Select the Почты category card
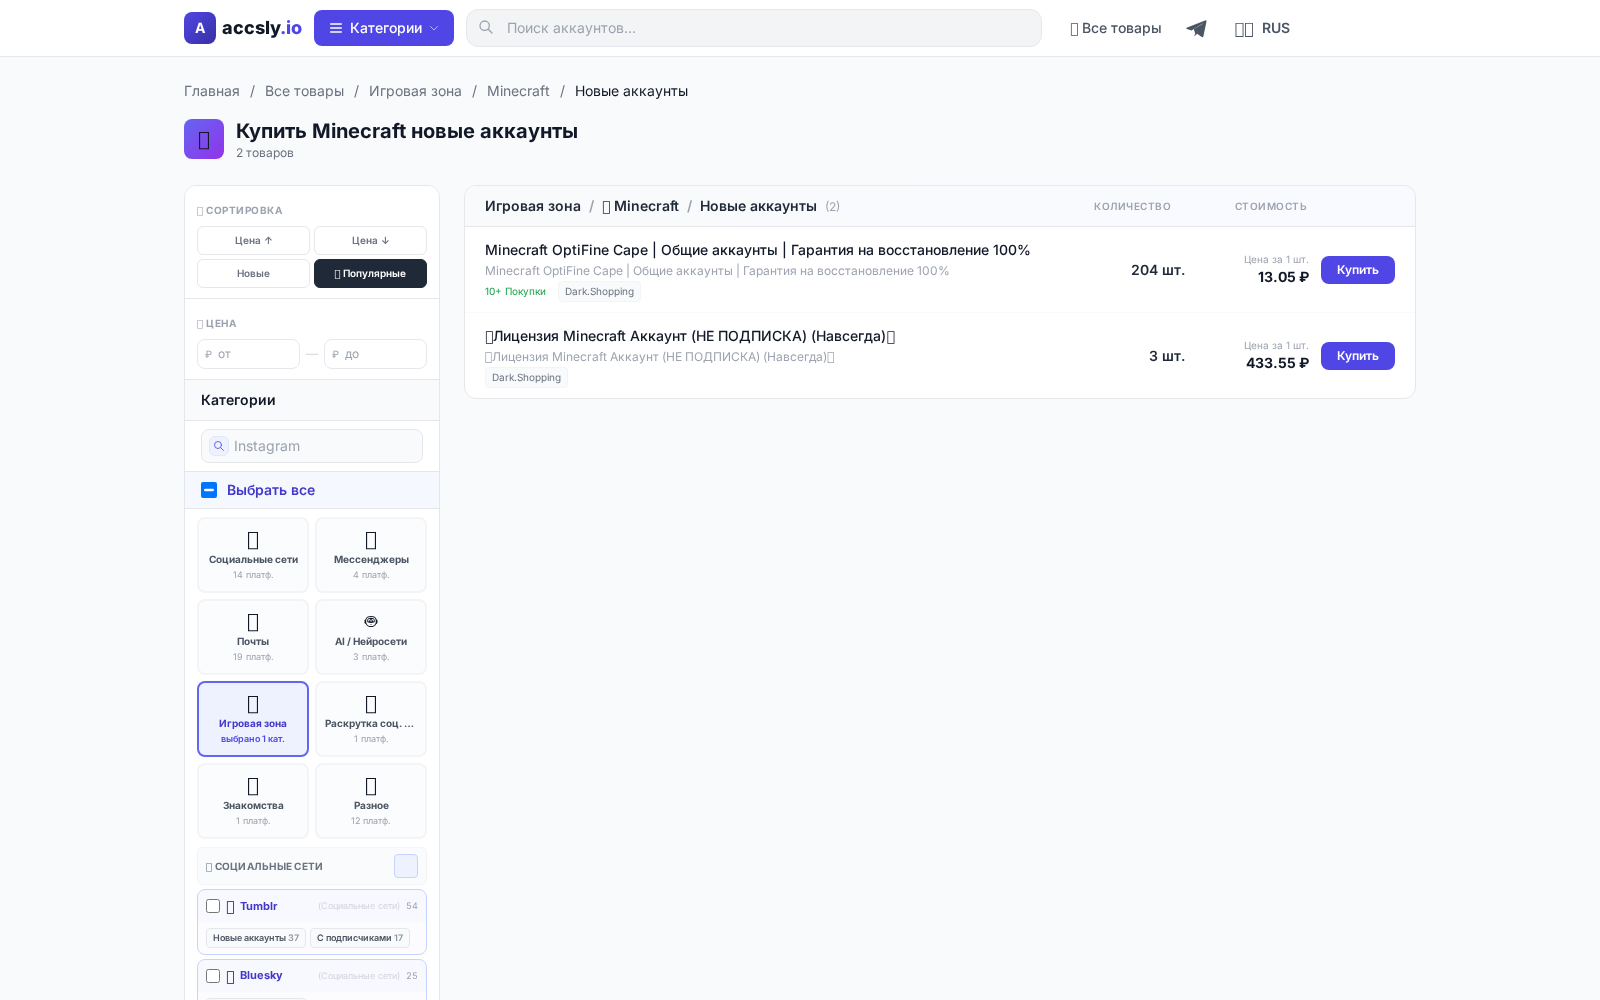The image size is (1600, 1000). 253,637
